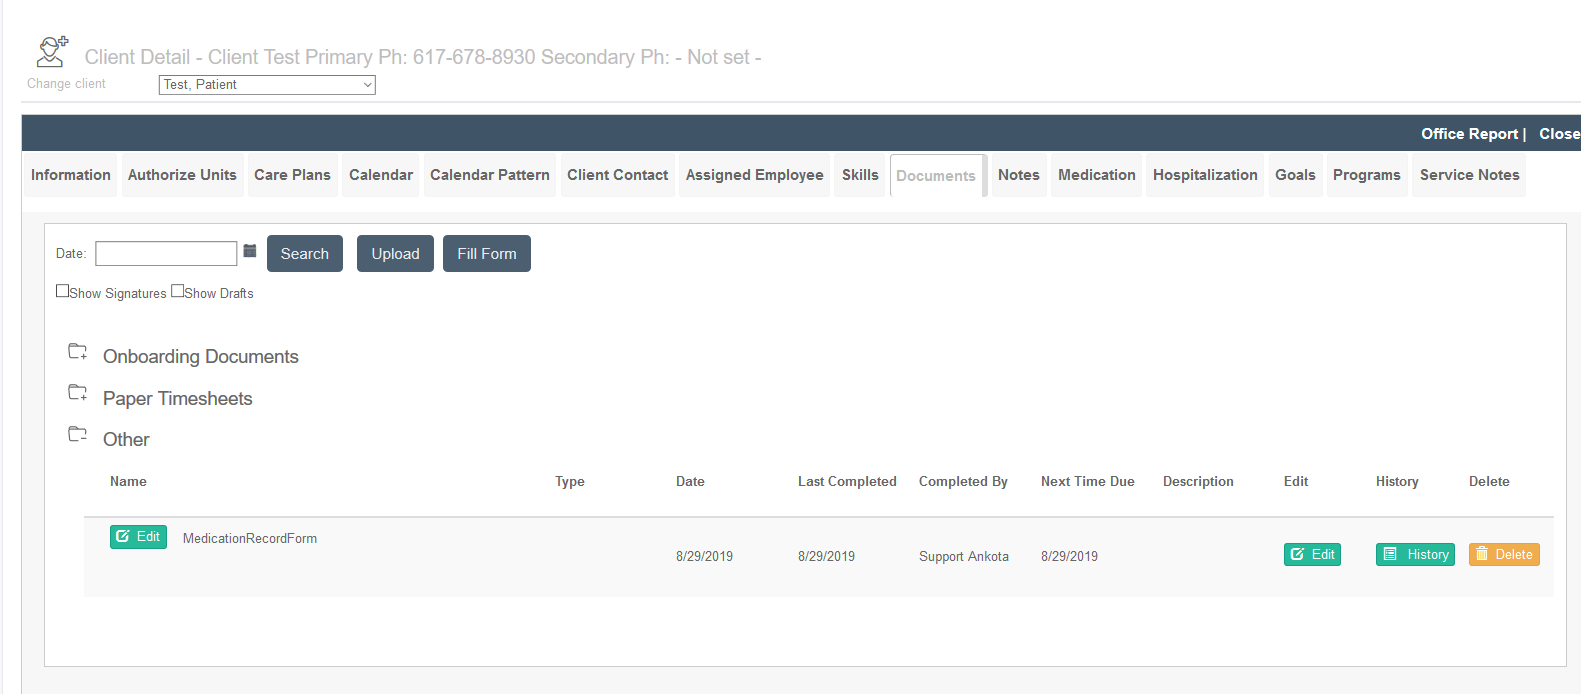Screen dimensions: 1581x694
Task: Collapse the Other folder icon
Action: (77, 434)
